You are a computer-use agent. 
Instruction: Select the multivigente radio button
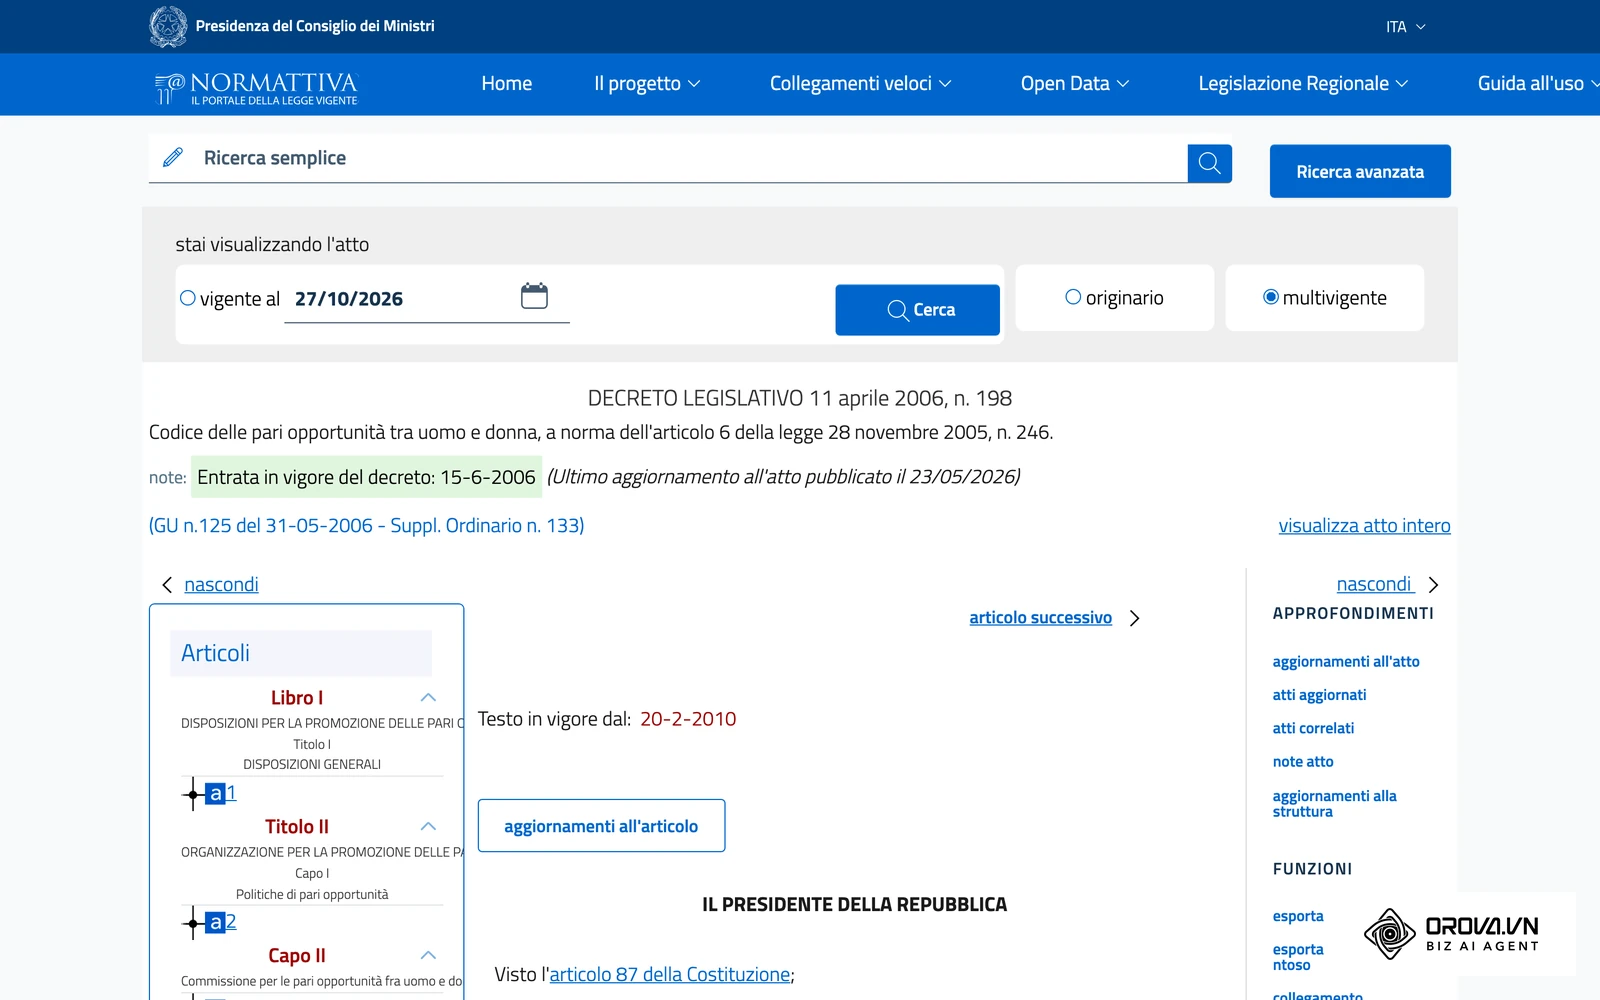click(x=1271, y=297)
